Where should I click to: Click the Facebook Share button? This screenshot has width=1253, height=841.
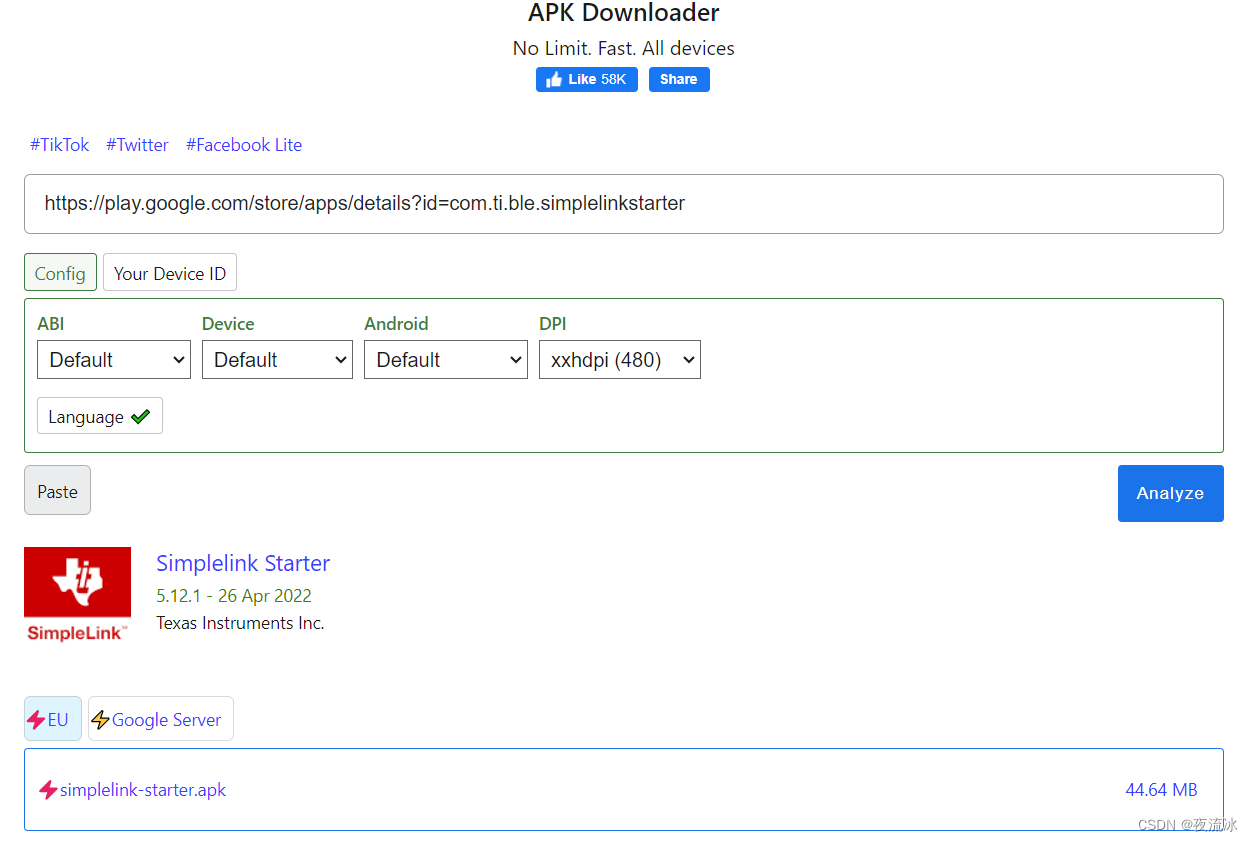pos(679,80)
